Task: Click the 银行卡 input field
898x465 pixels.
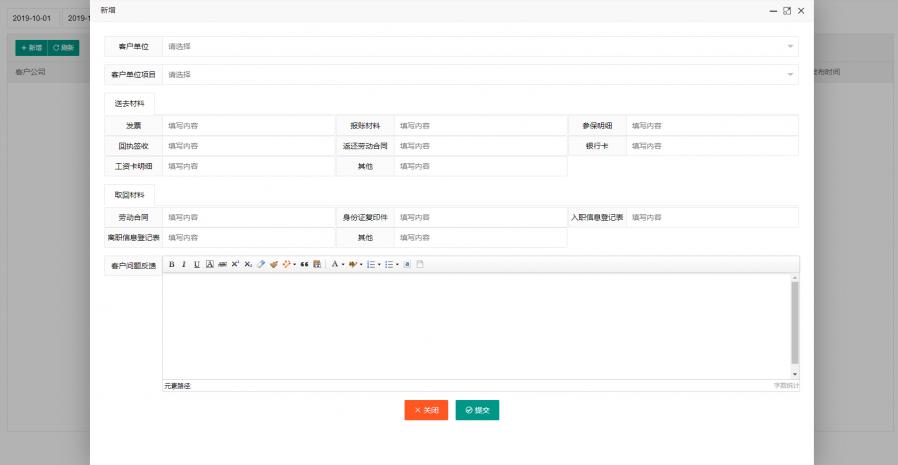Action: [712, 146]
